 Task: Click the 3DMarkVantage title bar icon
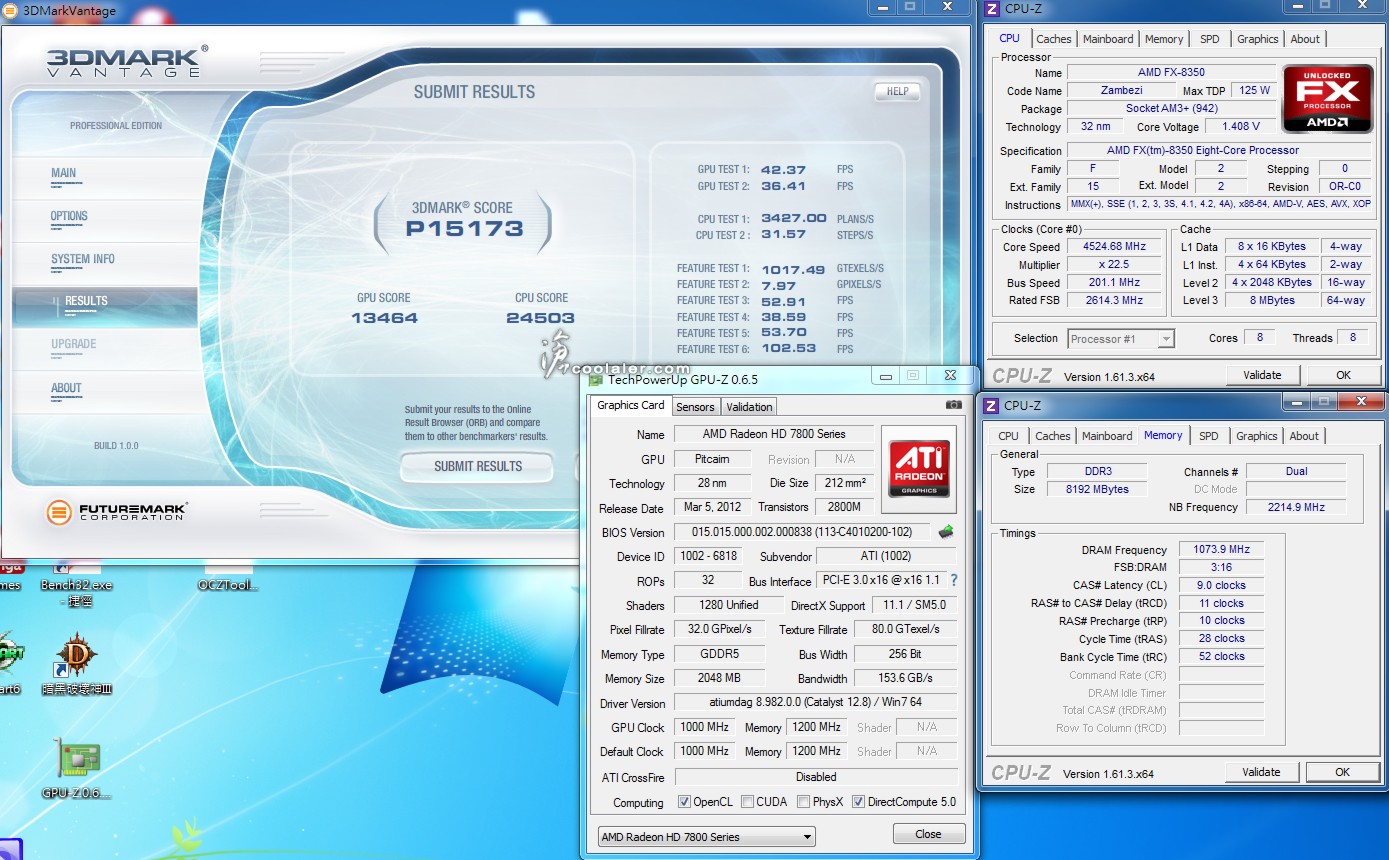tap(9, 11)
